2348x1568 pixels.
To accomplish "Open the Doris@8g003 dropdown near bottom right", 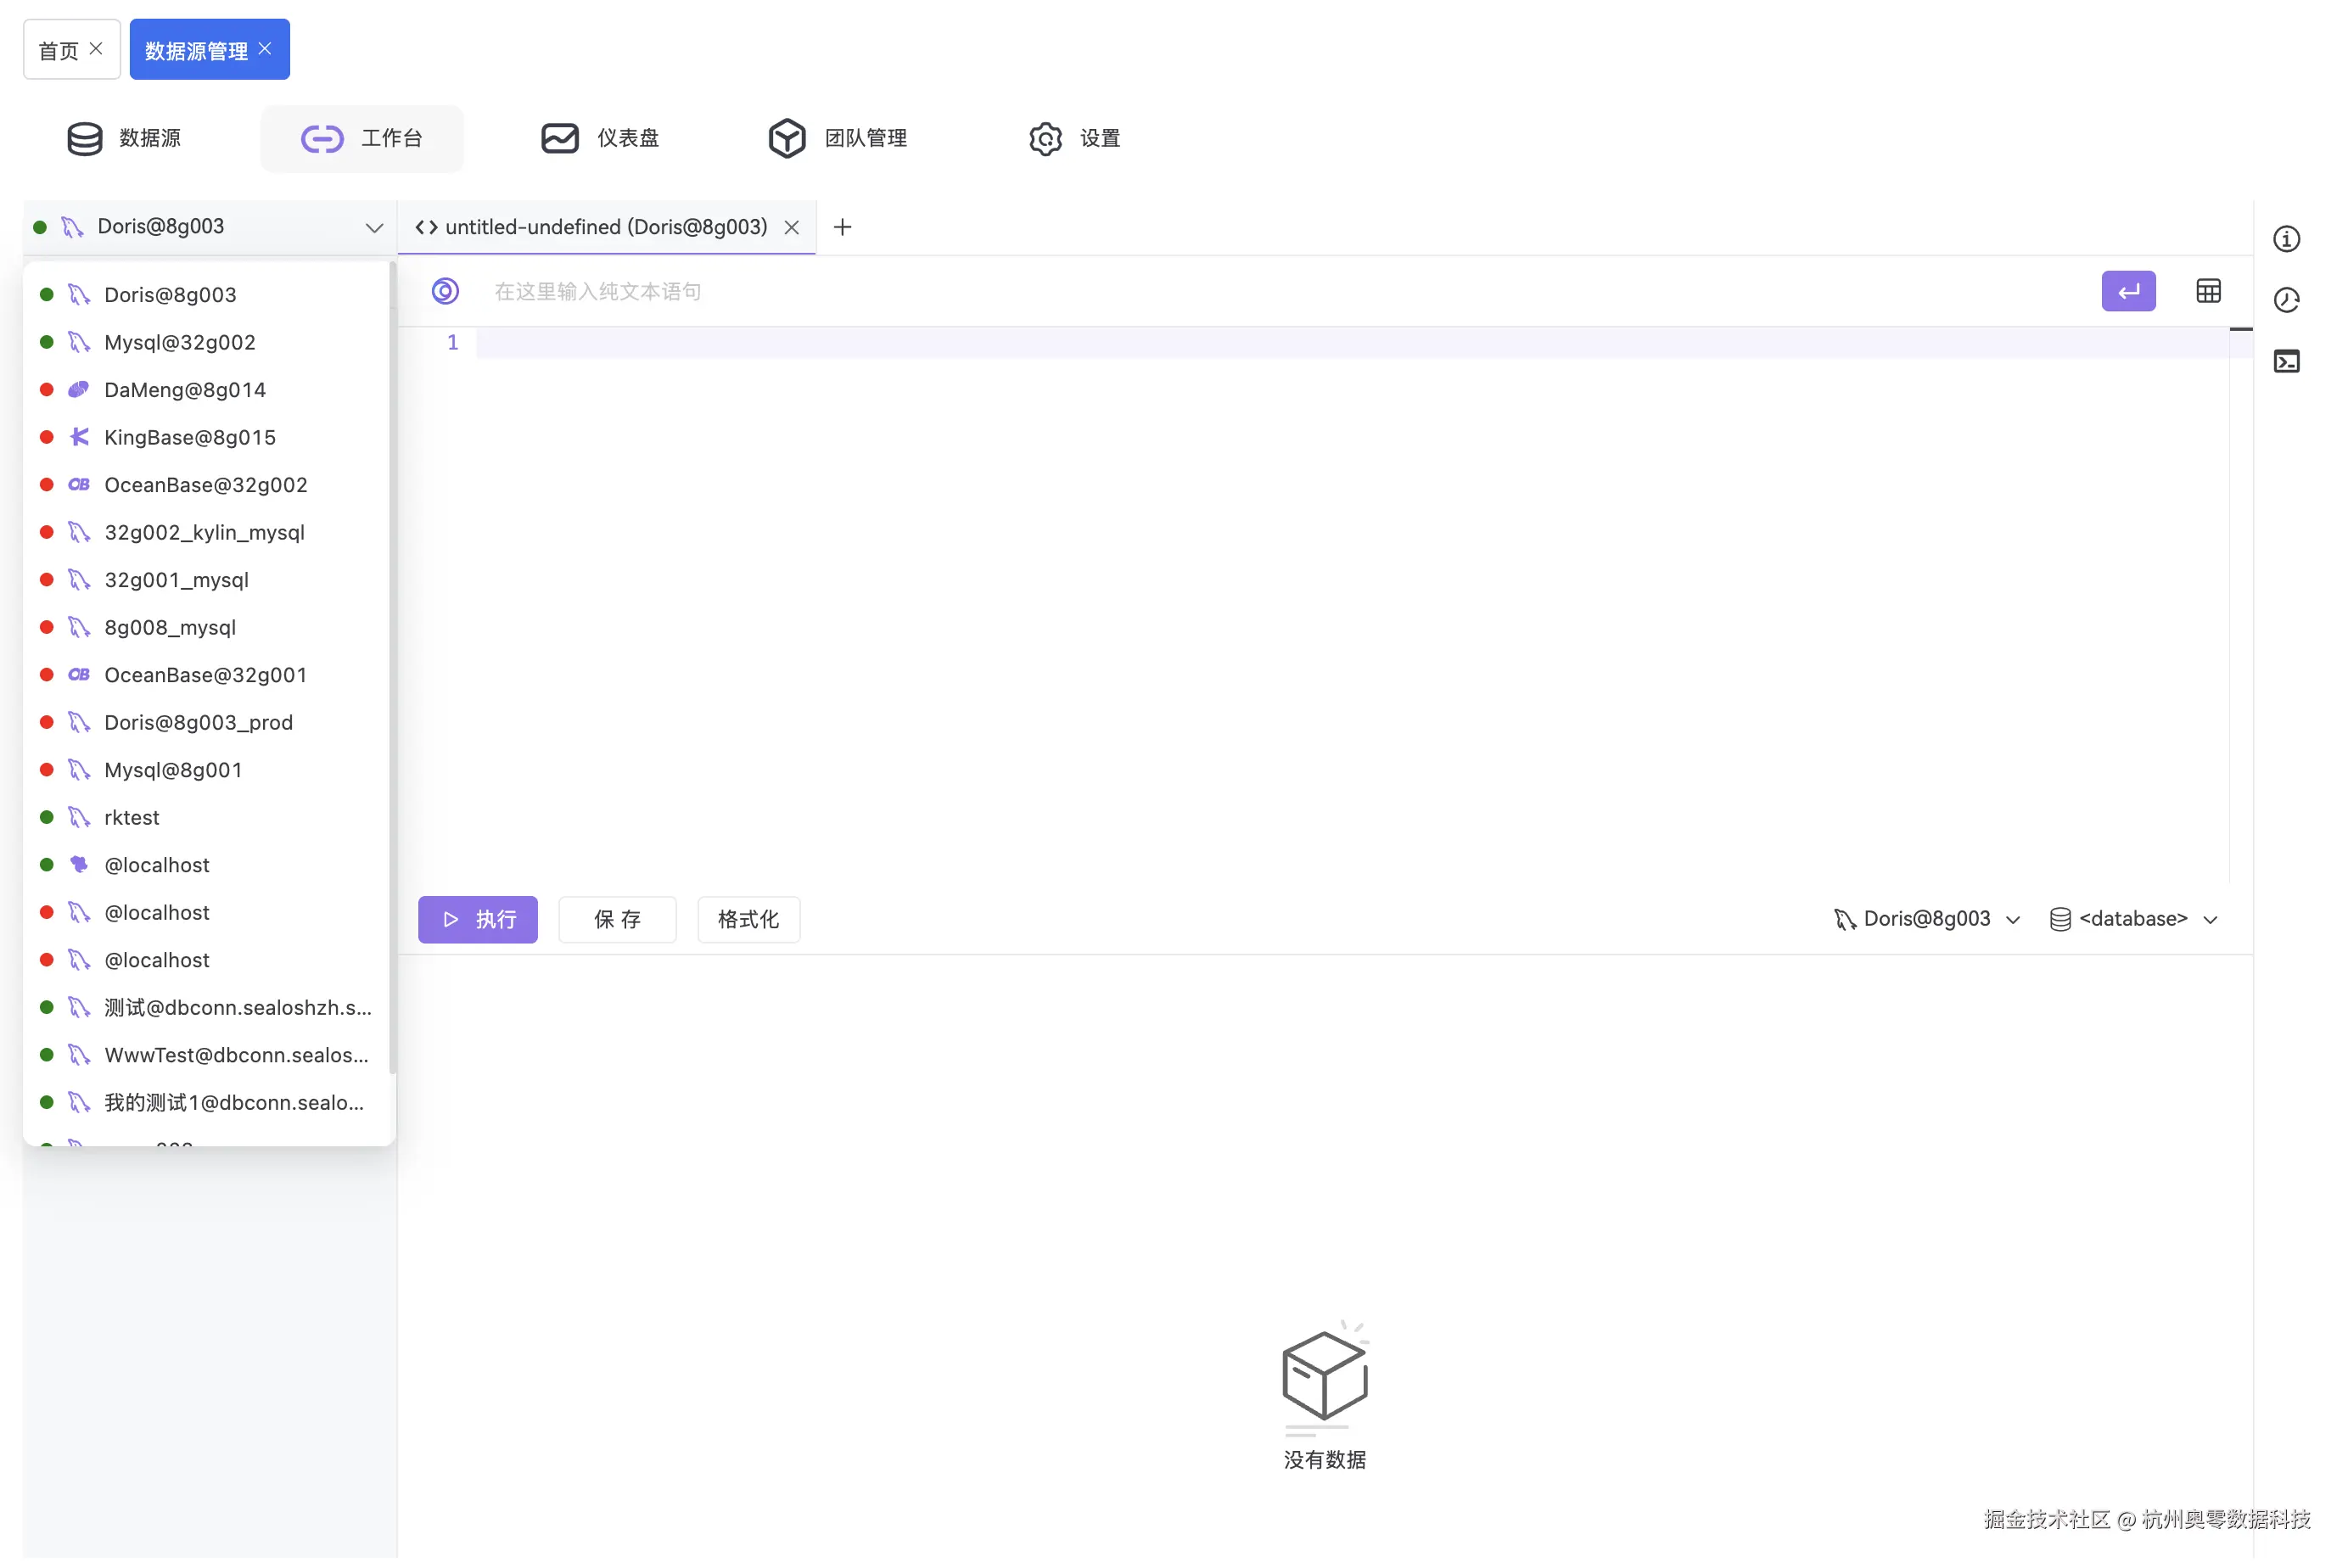I will (1926, 918).
